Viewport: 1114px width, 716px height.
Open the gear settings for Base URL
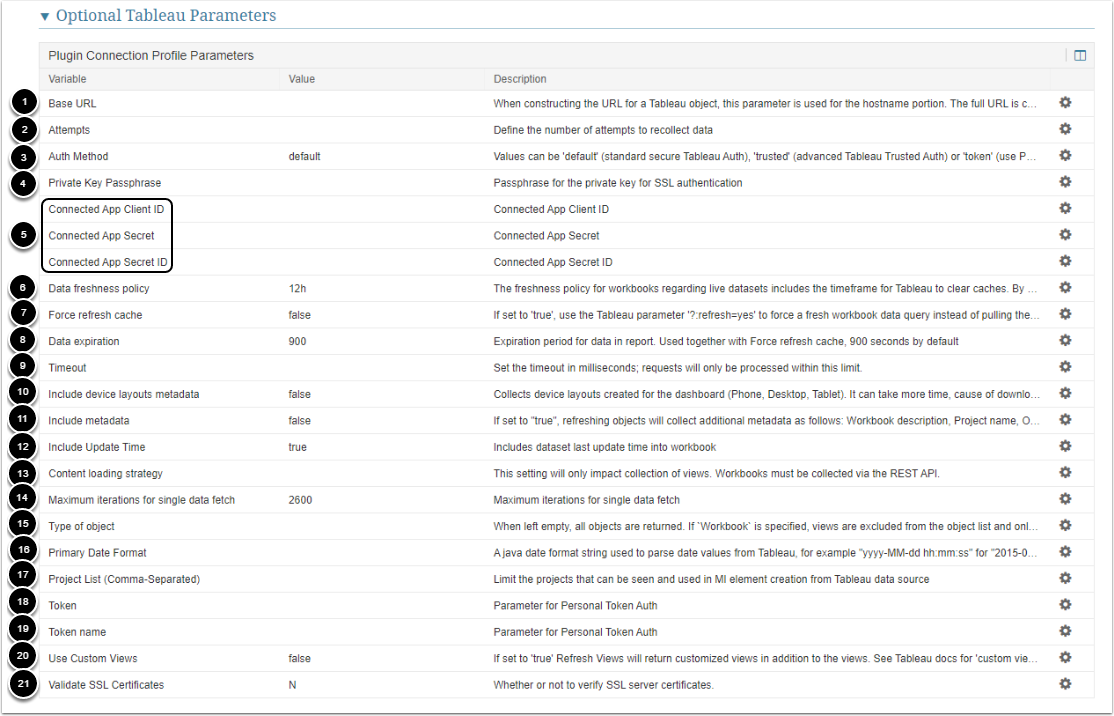[x=1065, y=103]
